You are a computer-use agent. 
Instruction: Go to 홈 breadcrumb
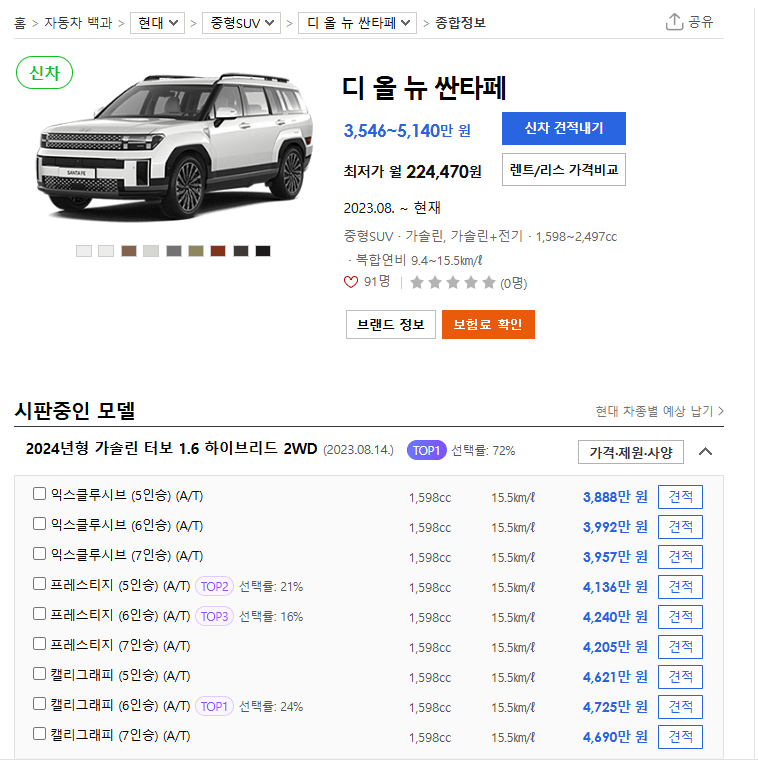coord(19,23)
